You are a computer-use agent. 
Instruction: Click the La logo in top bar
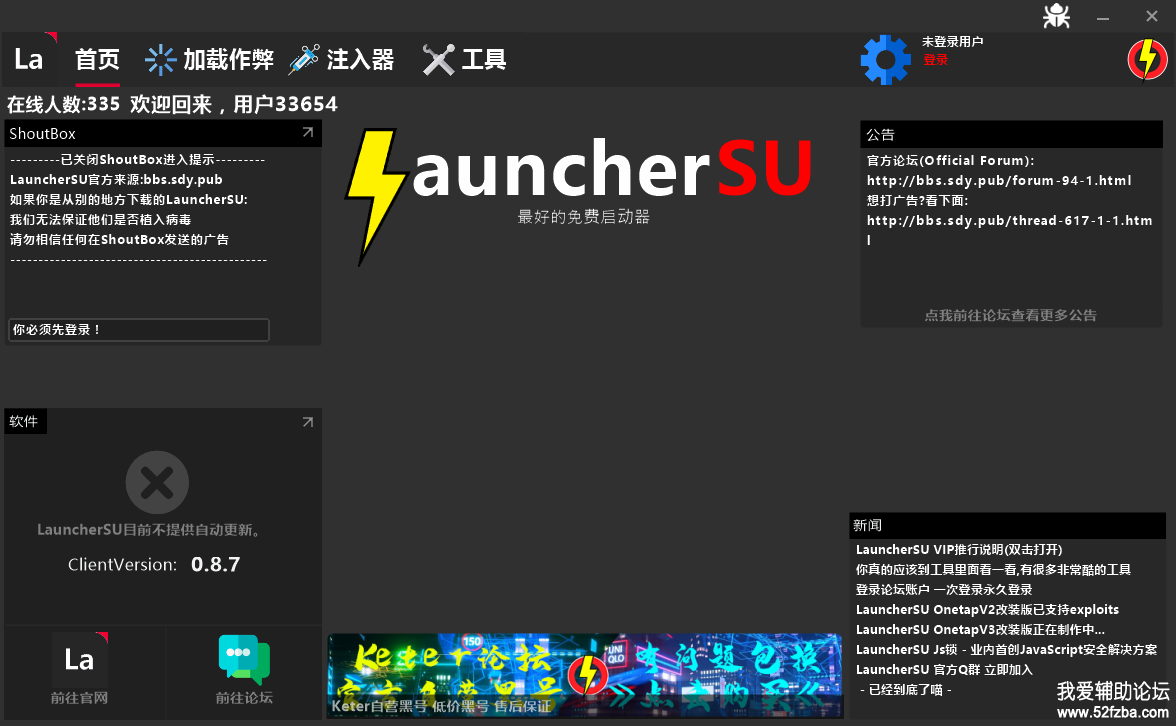pyautogui.click(x=30, y=59)
